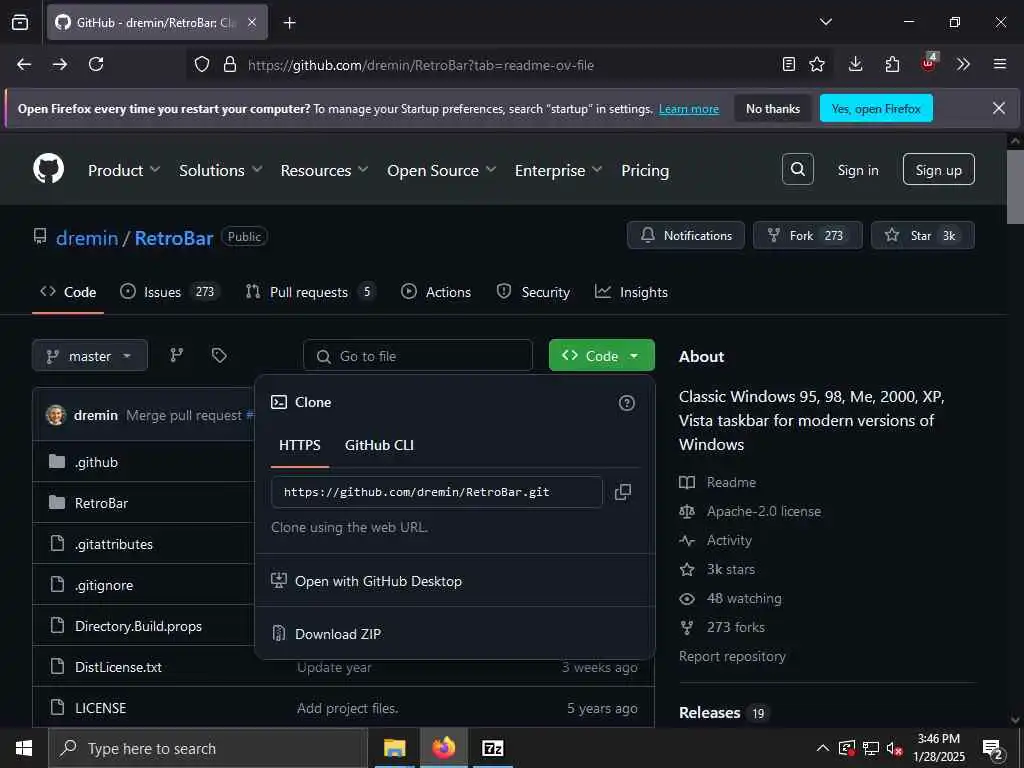This screenshot has width=1024, height=768.
Task: Click the uBlock Origin extension icon
Action: tap(928, 63)
